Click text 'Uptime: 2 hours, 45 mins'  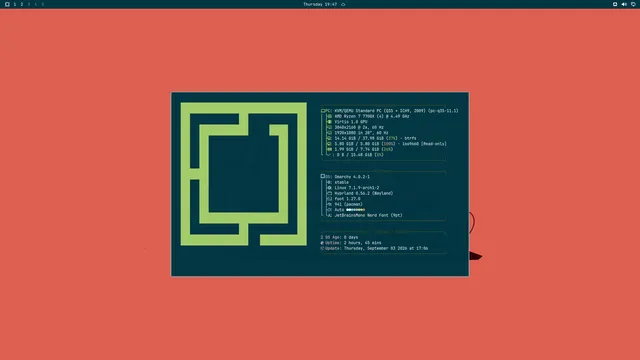point(353,243)
